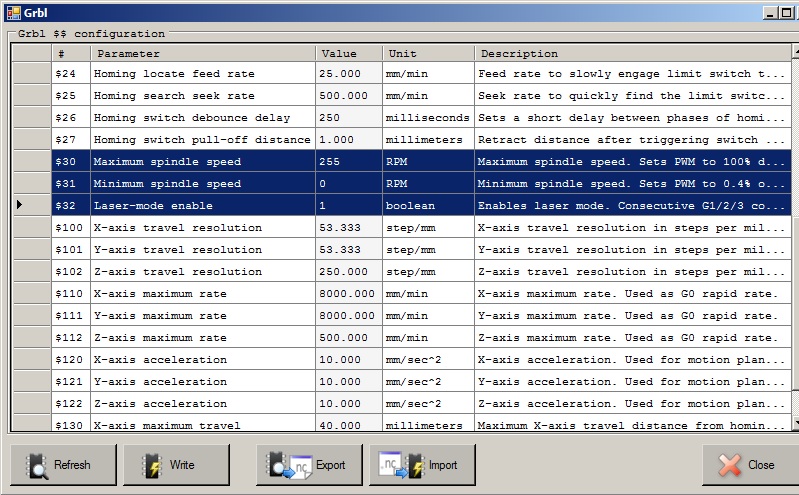Click 'boolean' unit of laser-mode row
799x495 pixels.
tap(429, 205)
